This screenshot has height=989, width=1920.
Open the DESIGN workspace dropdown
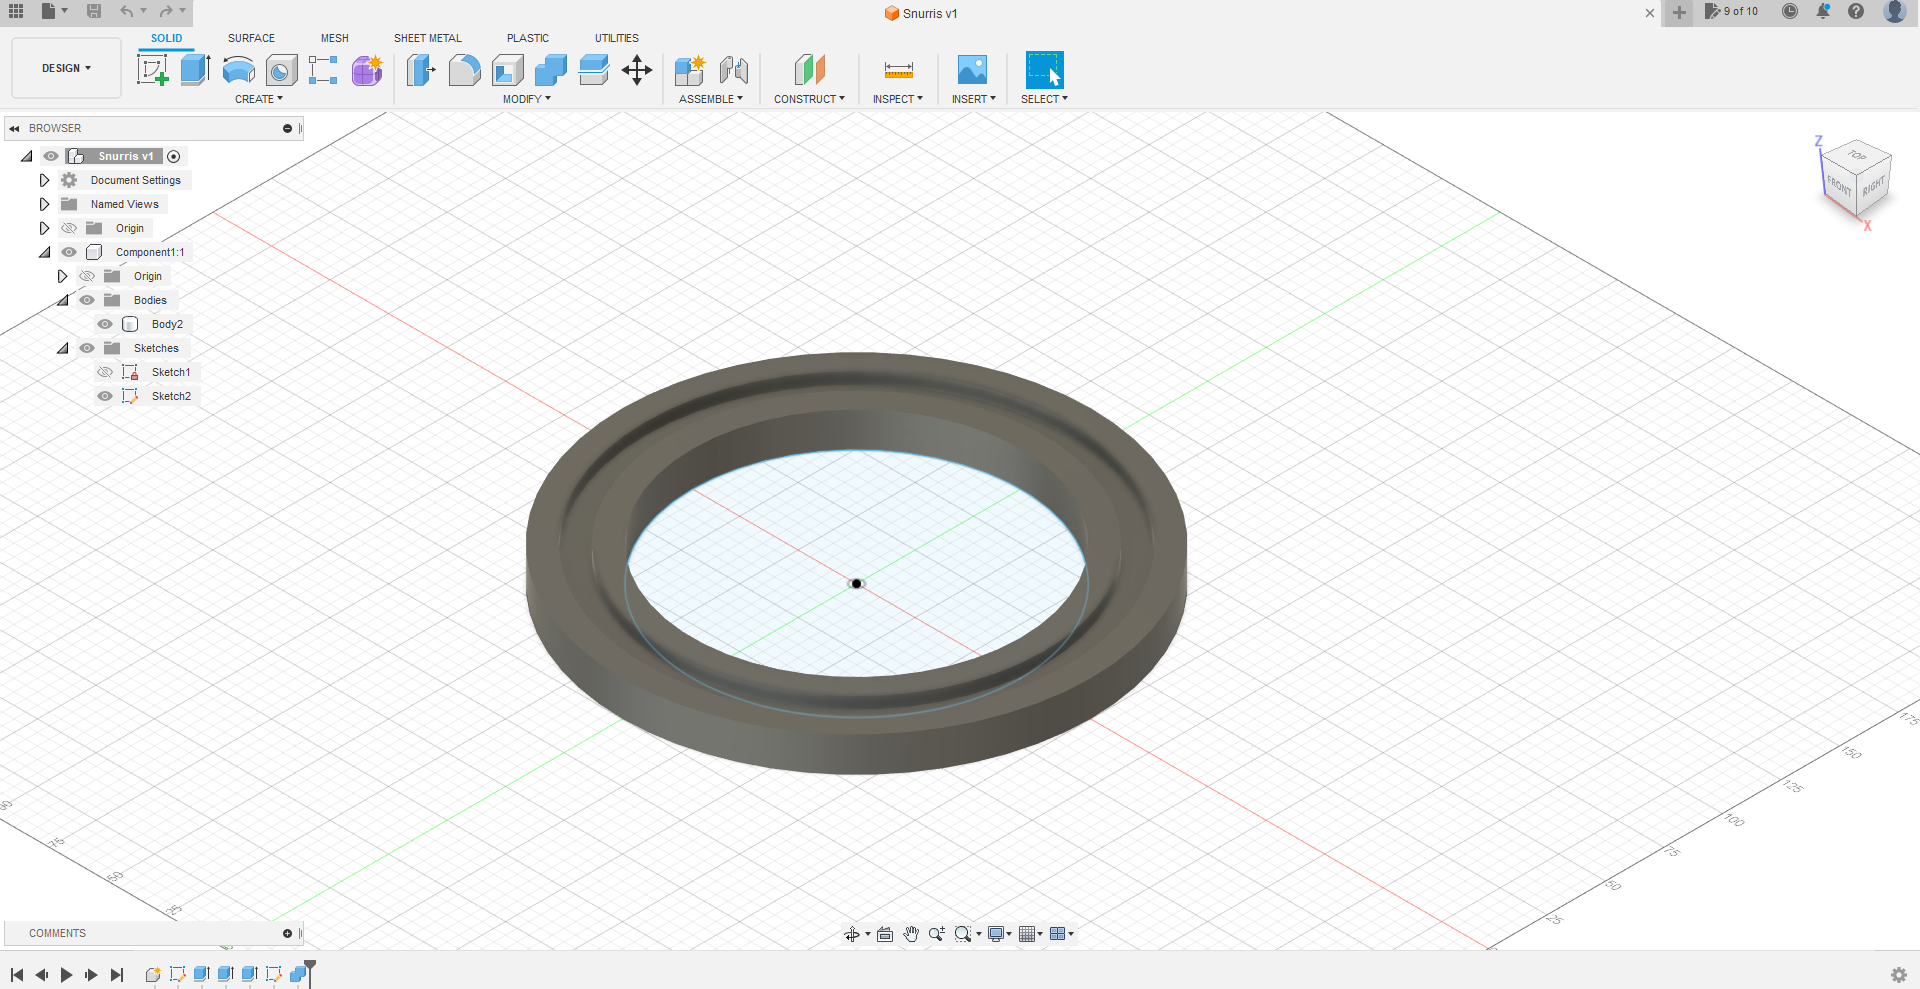(x=66, y=68)
